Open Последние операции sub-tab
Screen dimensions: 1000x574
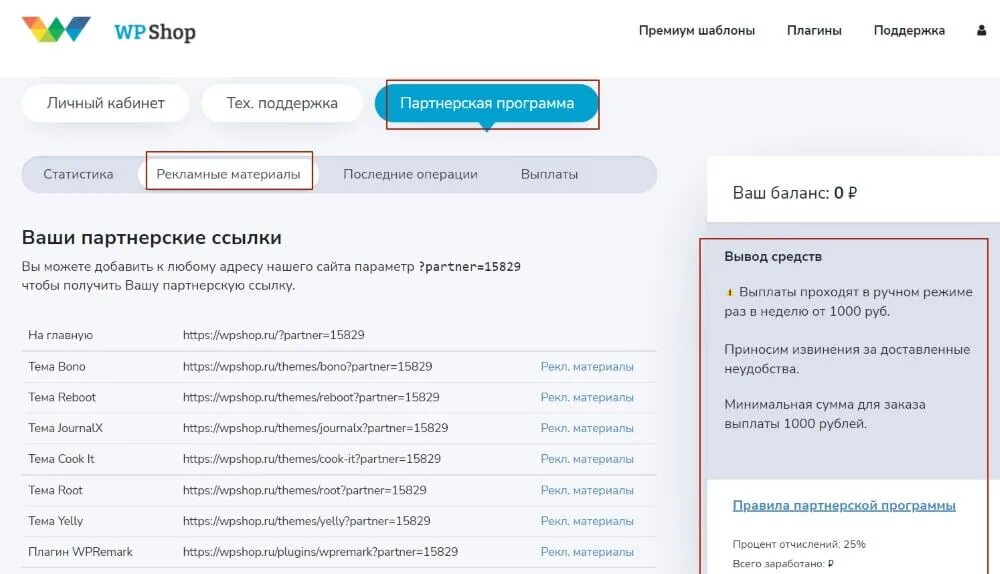coord(410,174)
